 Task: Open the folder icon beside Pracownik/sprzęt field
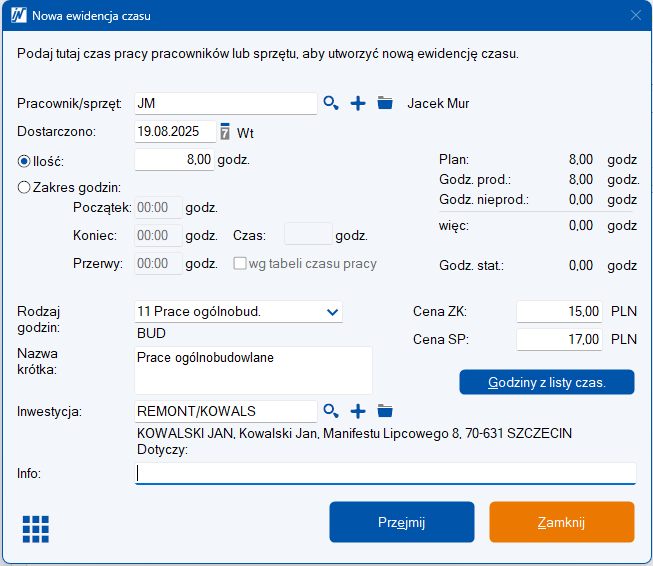[385, 103]
